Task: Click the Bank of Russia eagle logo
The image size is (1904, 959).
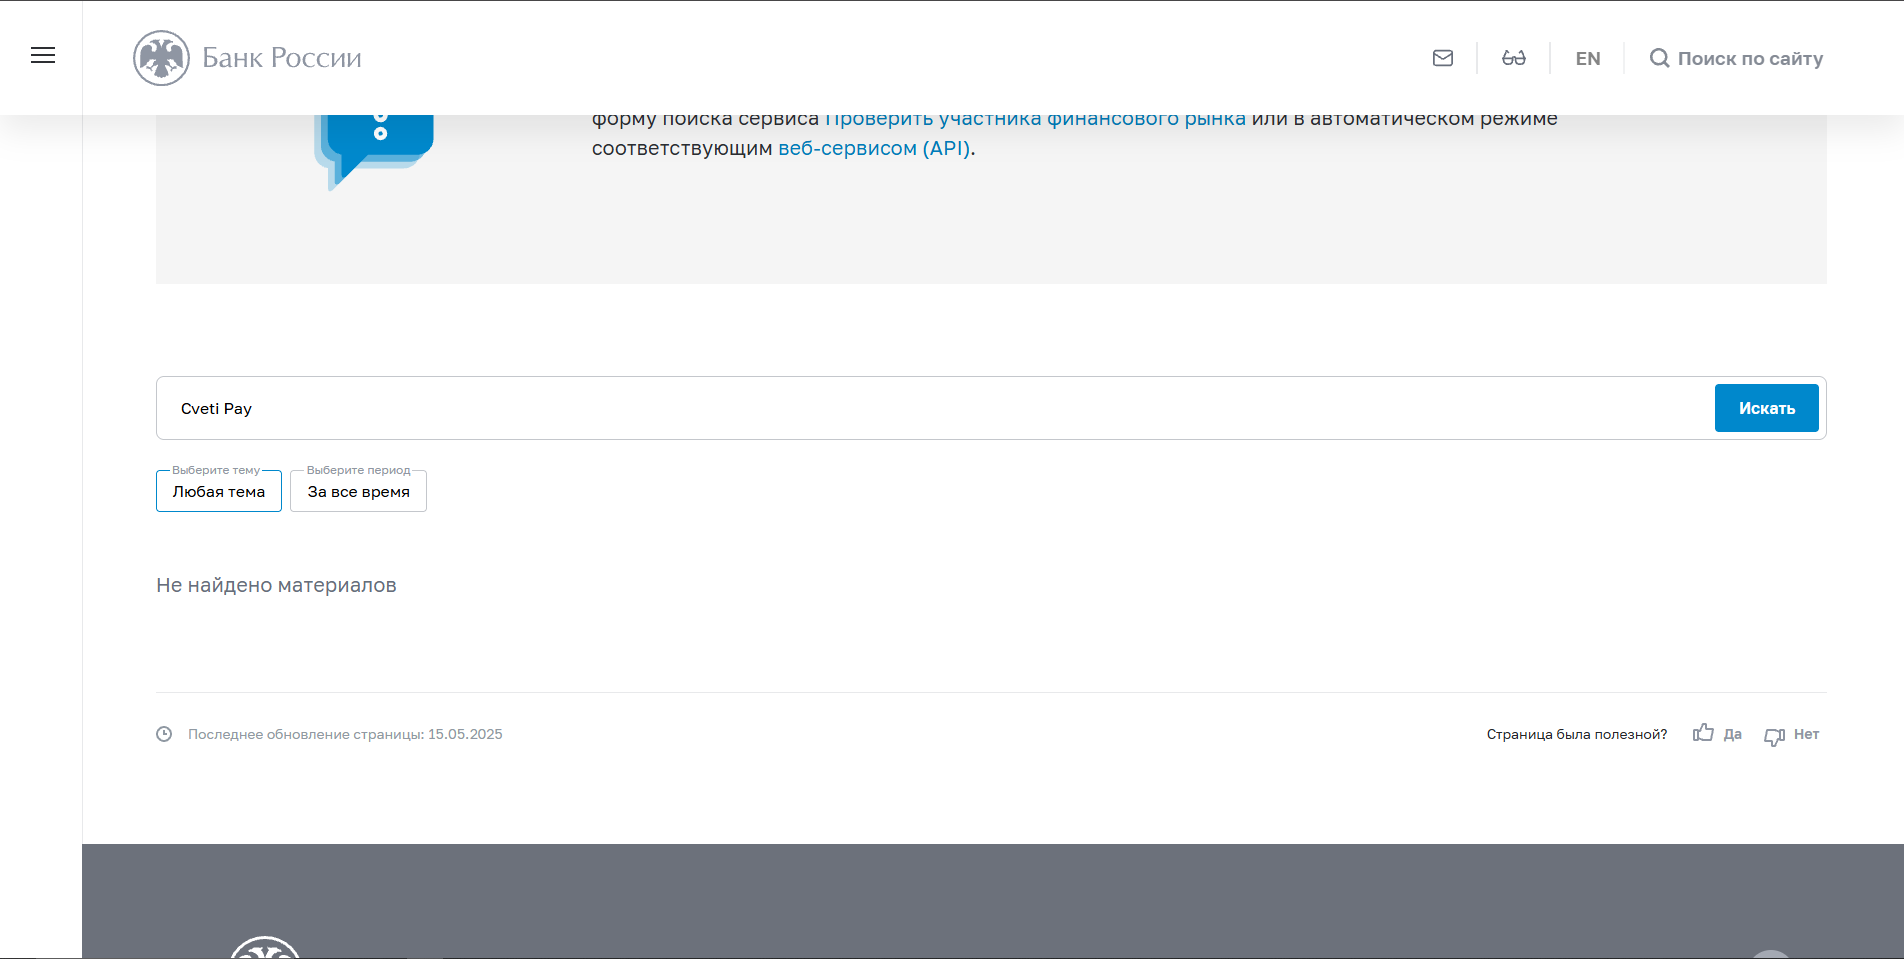Action: click(161, 58)
